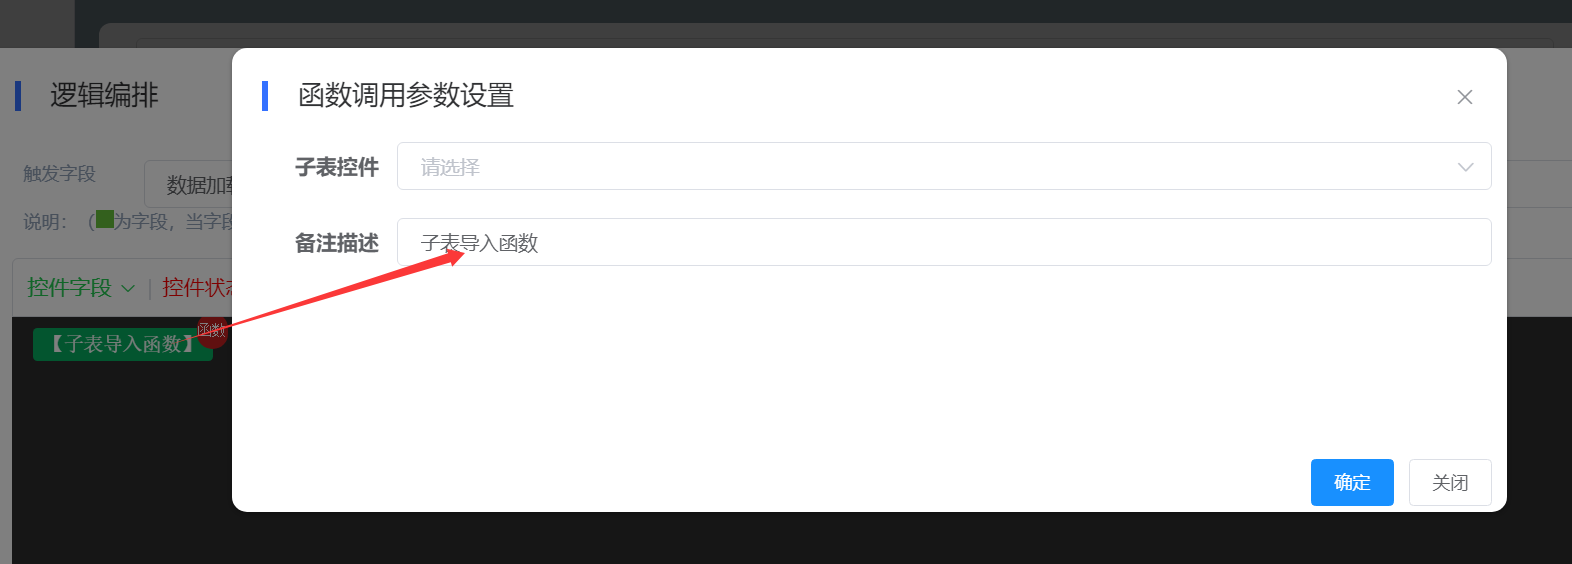Confirm with the 确定 button
The height and width of the screenshot is (564, 1572).
click(x=1351, y=483)
